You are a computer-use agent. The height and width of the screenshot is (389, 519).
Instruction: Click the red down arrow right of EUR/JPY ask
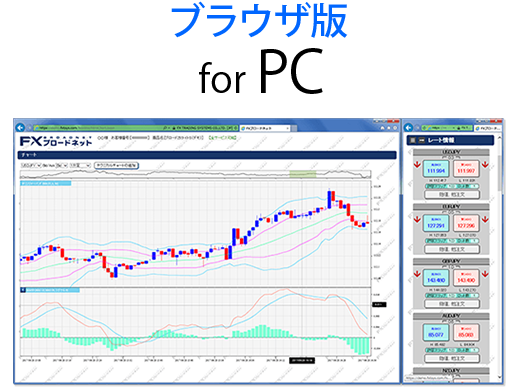pyautogui.click(x=485, y=219)
